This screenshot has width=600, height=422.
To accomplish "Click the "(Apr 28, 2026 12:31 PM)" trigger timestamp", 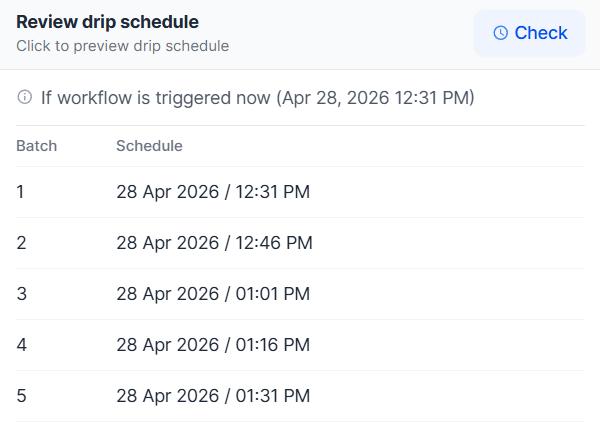I will (376, 98).
